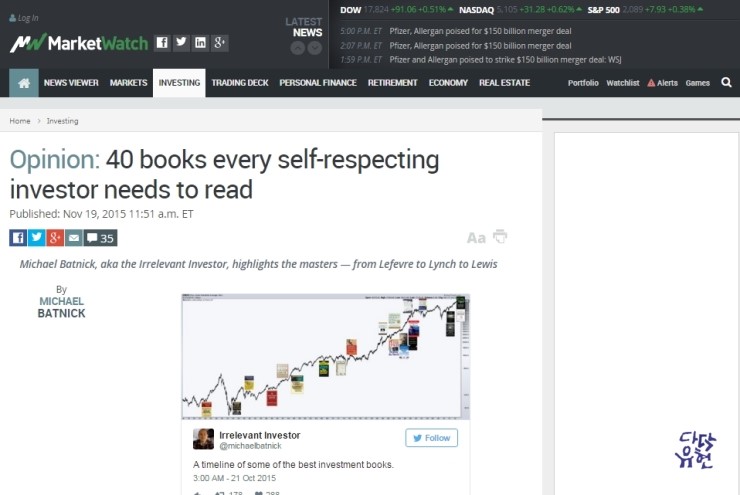The height and width of the screenshot is (495, 740).
Task: Open Watchlist link
Action: pos(623,83)
